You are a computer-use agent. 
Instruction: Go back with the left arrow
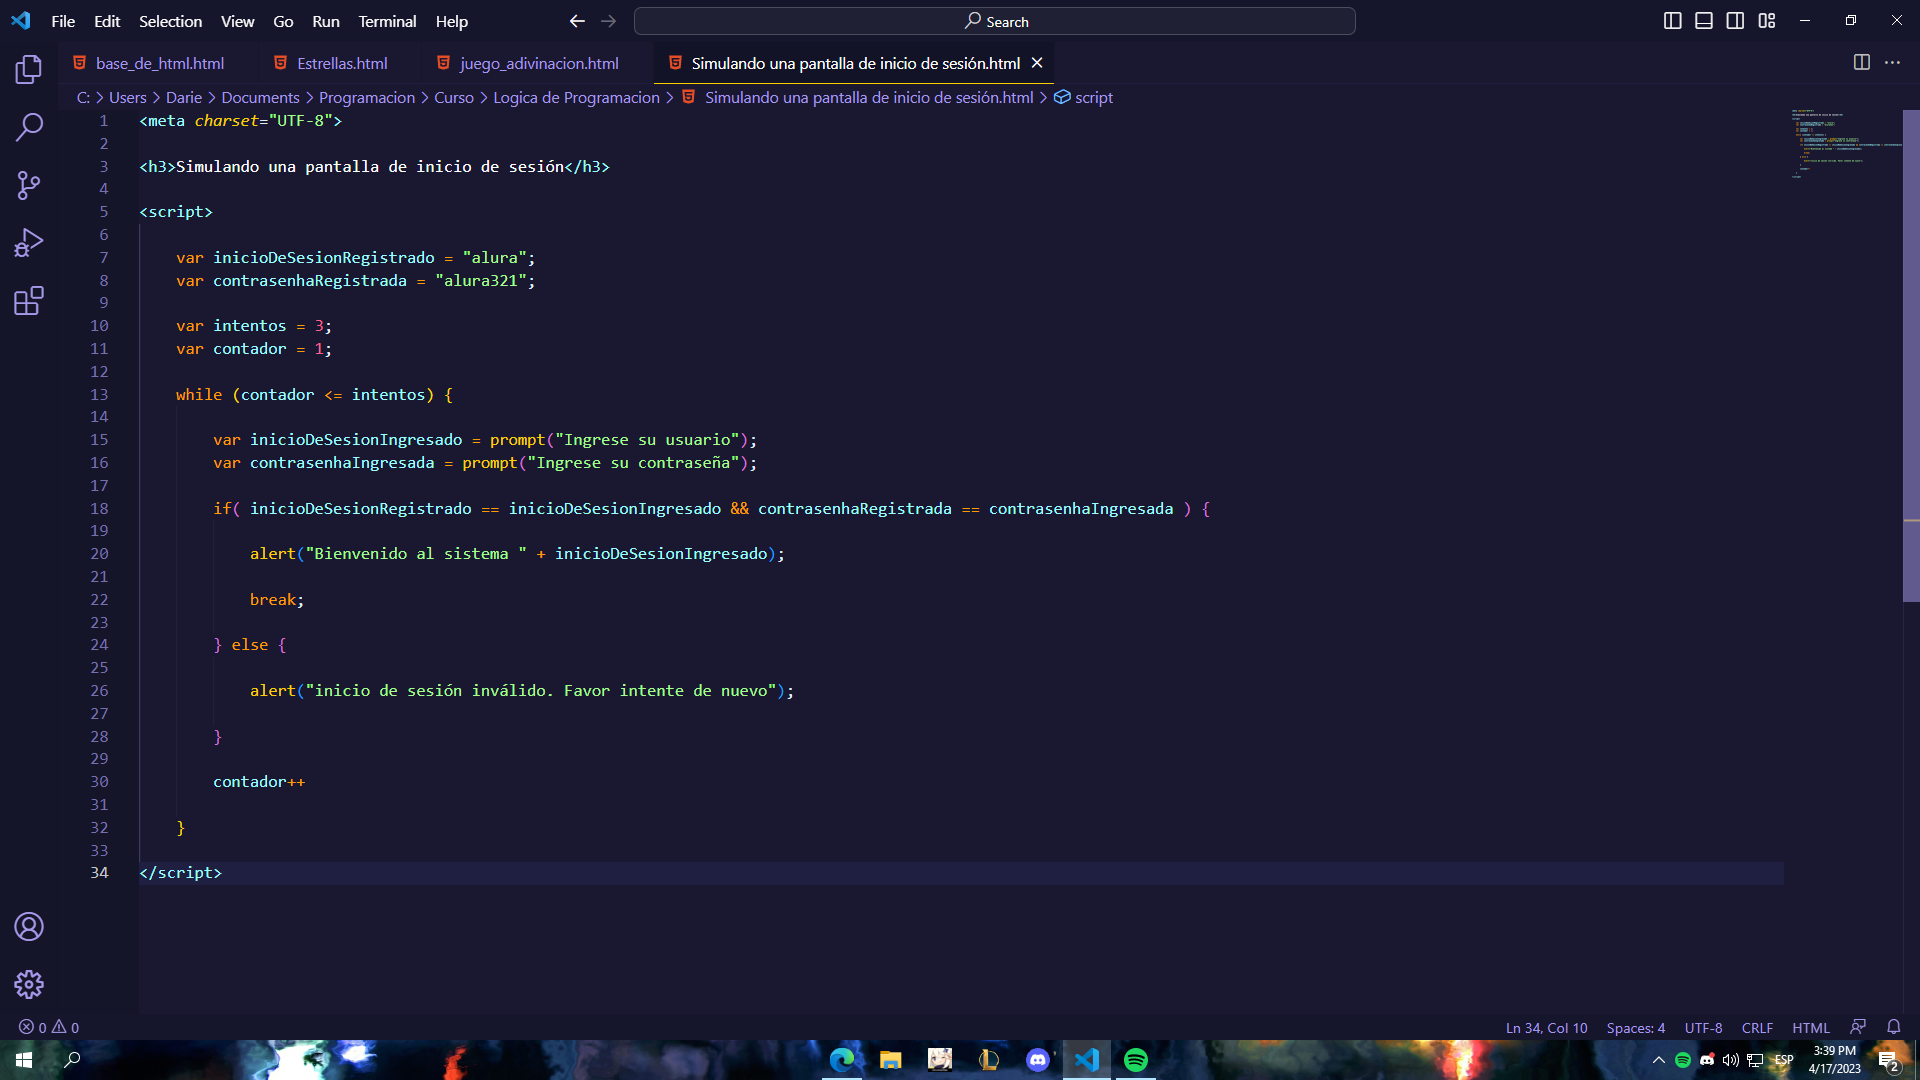[577, 21]
